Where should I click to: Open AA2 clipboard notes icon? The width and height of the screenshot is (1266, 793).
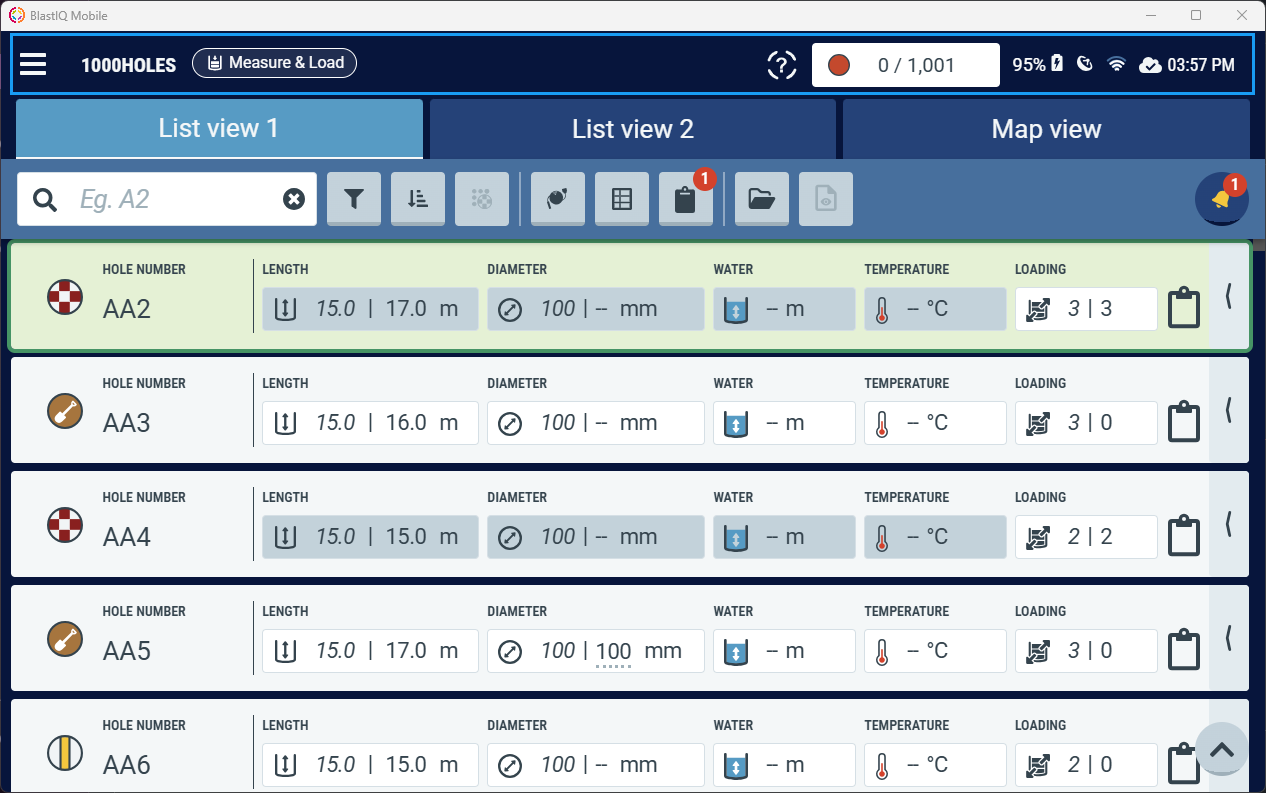tap(1184, 308)
